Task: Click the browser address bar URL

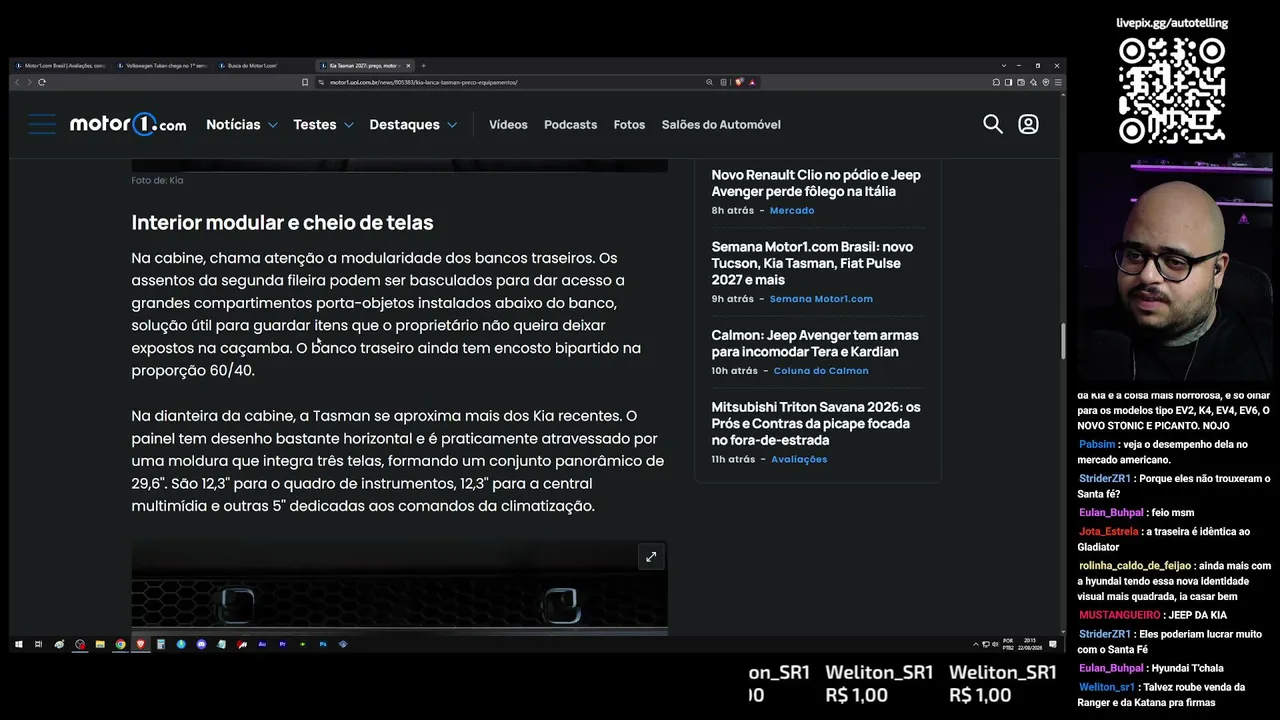Action: pyautogui.click(x=424, y=82)
